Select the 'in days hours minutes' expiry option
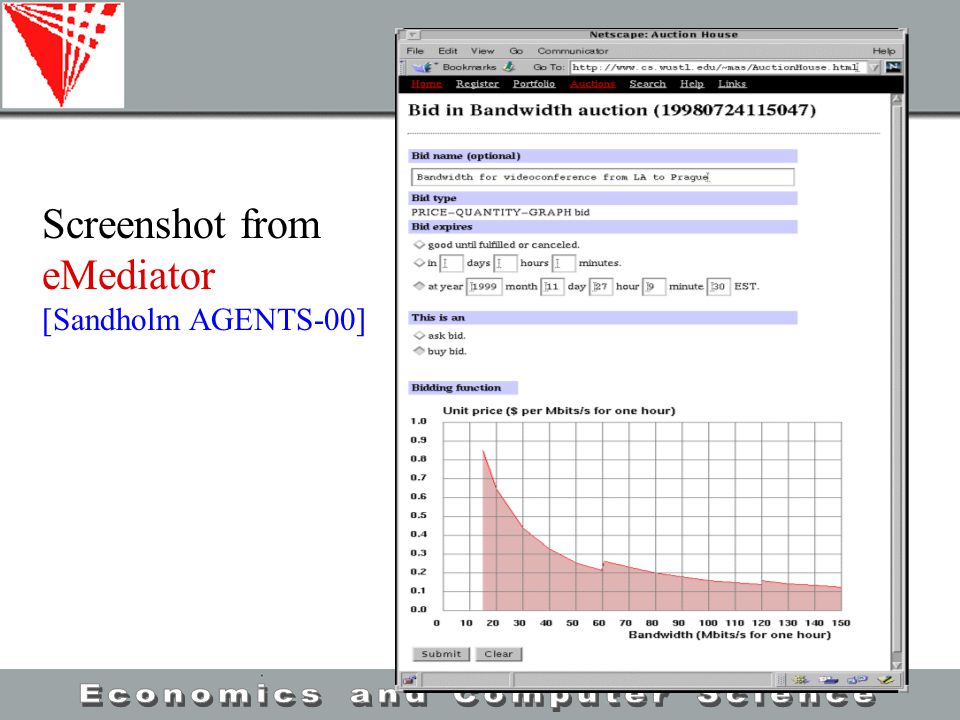Screen dimensions: 960x720 (419, 263)
